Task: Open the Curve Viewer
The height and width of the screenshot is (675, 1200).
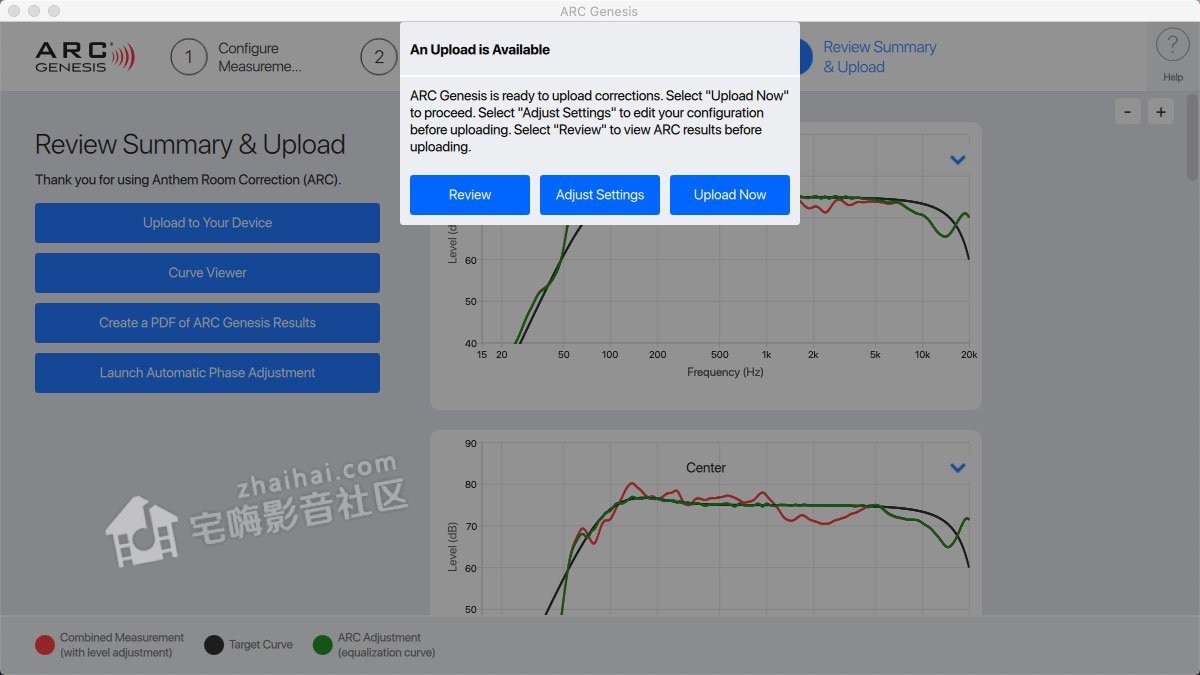Action: [207, 273]
